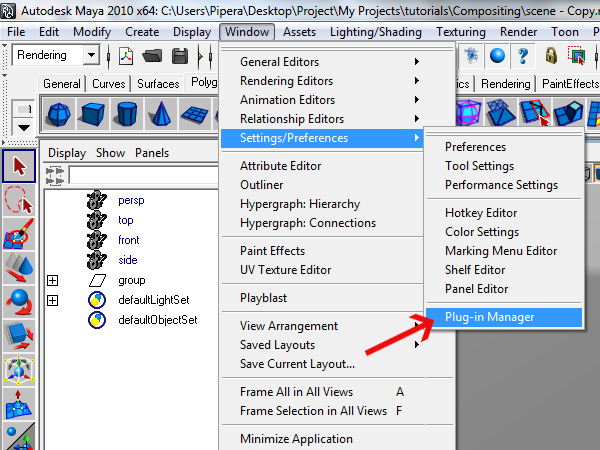Image resolution: width=600 pixels, height=450 pixels.
Task: Click the Maya application icon in title bar
Action: click(x=8, y=11)
